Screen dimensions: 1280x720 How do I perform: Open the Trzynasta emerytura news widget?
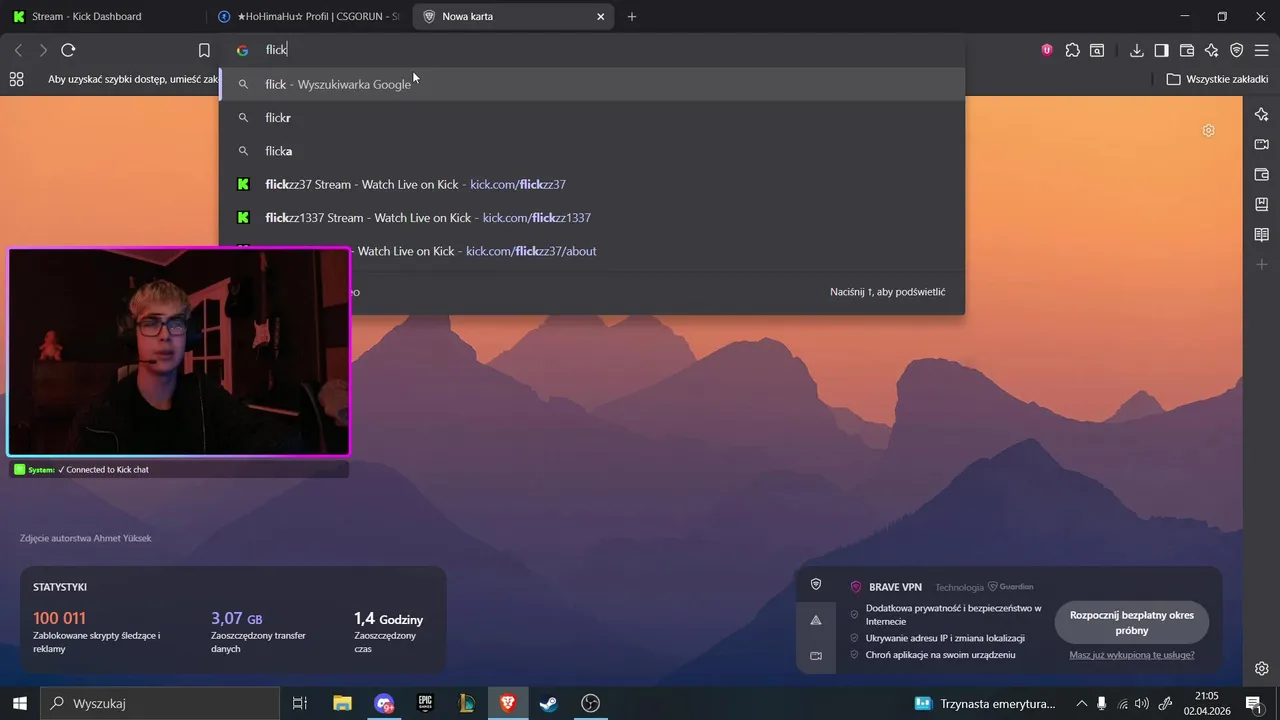pos(985,703)
